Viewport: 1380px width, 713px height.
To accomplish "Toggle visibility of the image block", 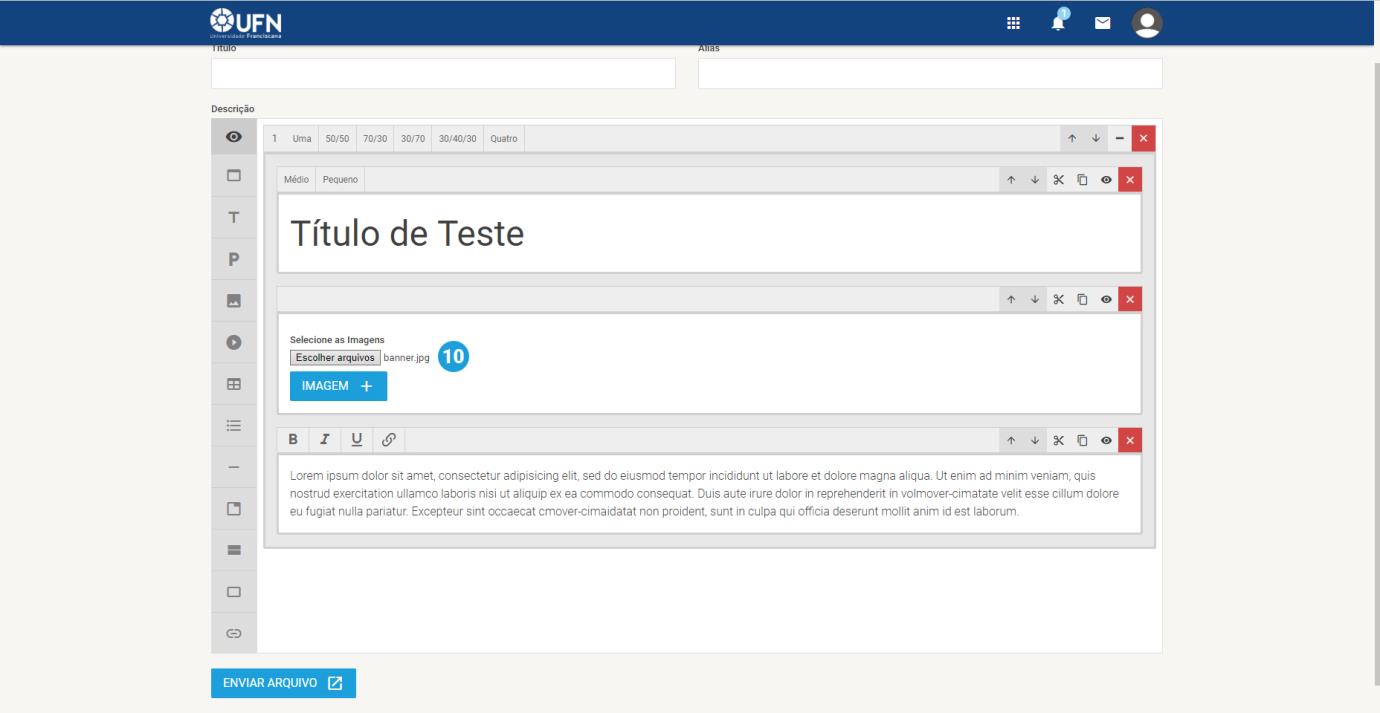I will point(1106,300).
